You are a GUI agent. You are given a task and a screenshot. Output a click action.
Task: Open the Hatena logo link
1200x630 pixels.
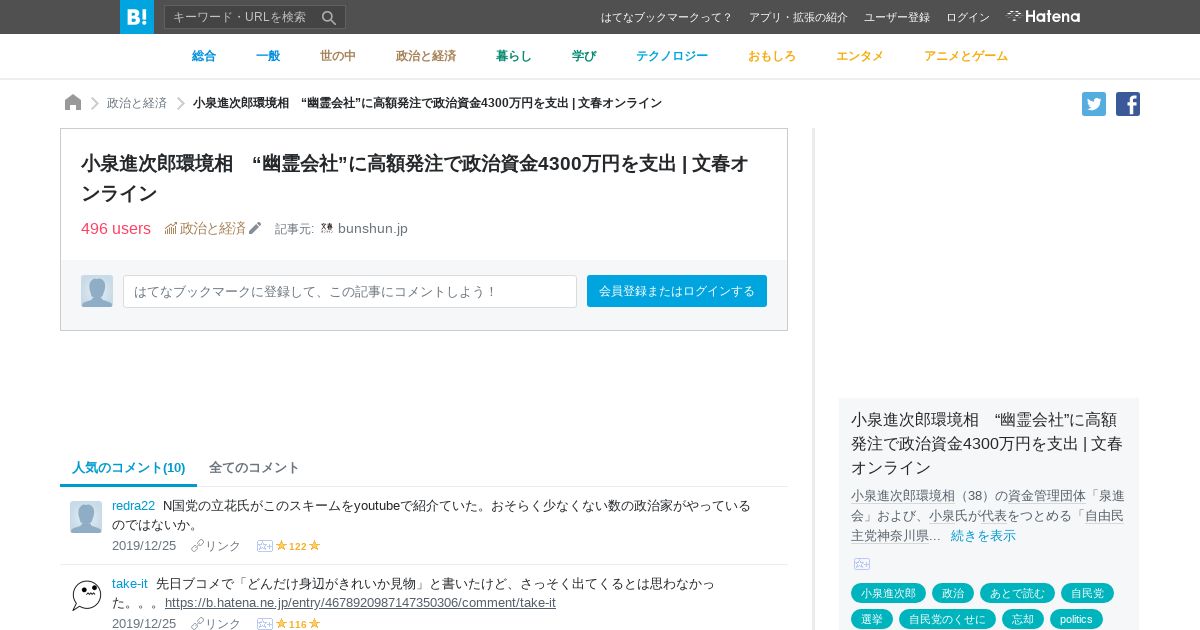[1043, 16]
